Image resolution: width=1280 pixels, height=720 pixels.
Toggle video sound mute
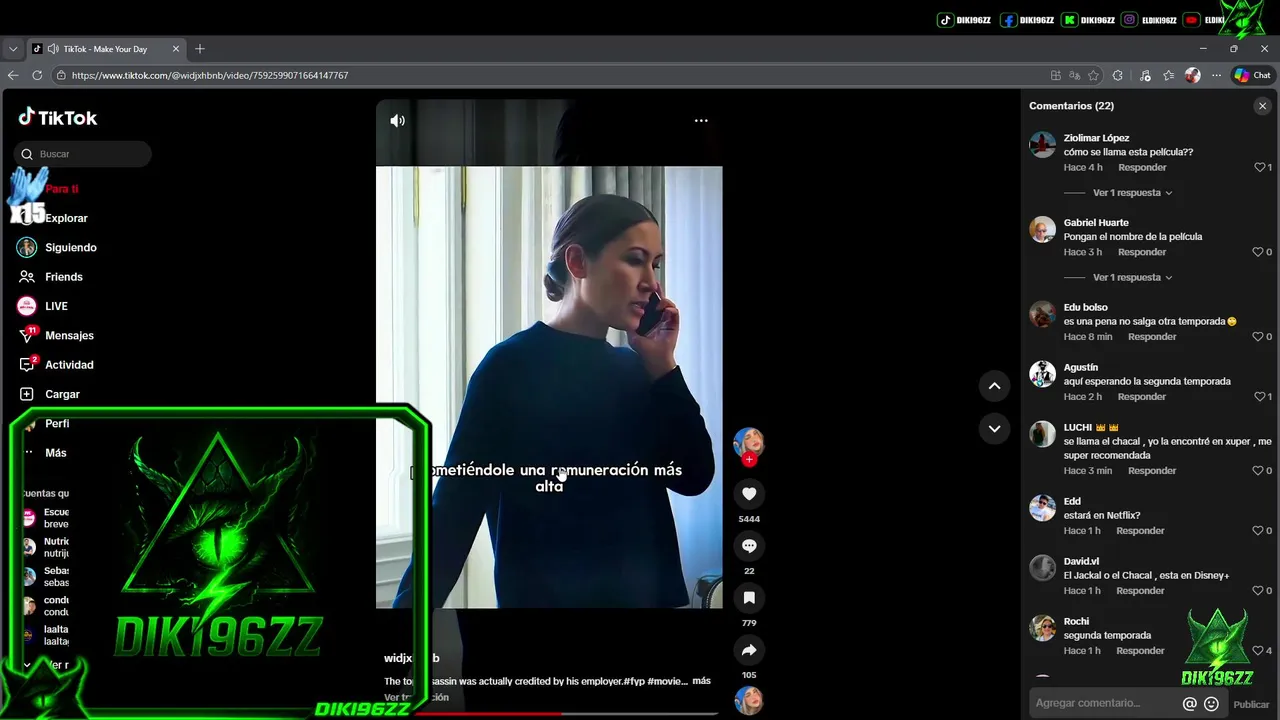pos(398,120)
